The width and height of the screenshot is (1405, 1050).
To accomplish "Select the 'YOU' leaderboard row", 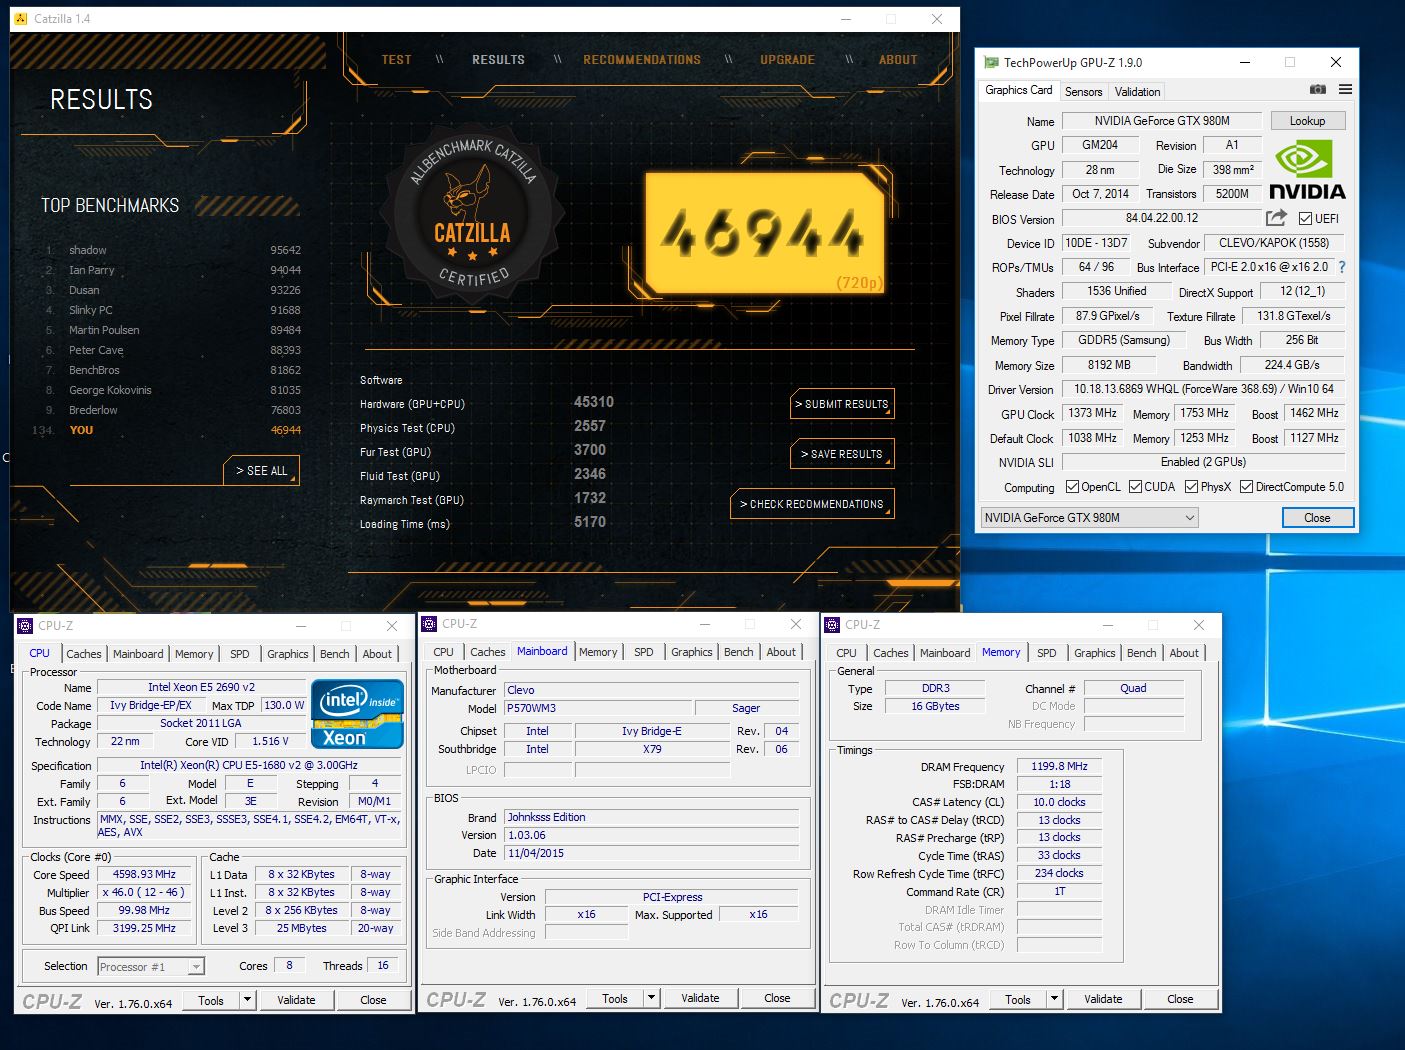I will pyautogui.click(x=167, y=430).
